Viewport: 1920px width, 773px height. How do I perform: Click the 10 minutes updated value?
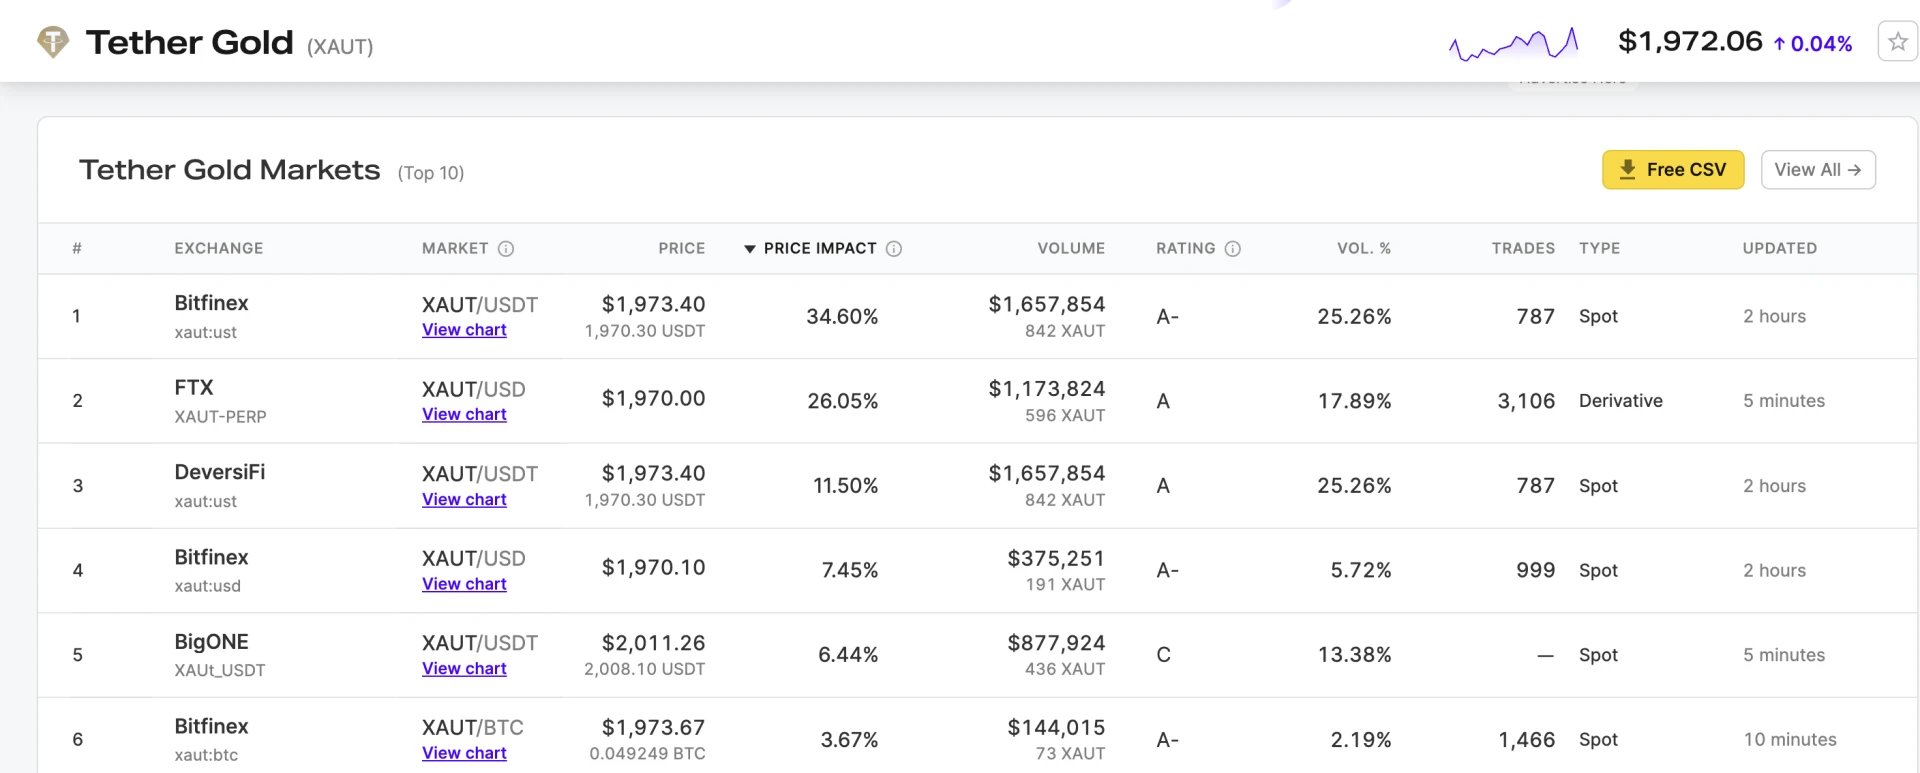pos(1790,740)
